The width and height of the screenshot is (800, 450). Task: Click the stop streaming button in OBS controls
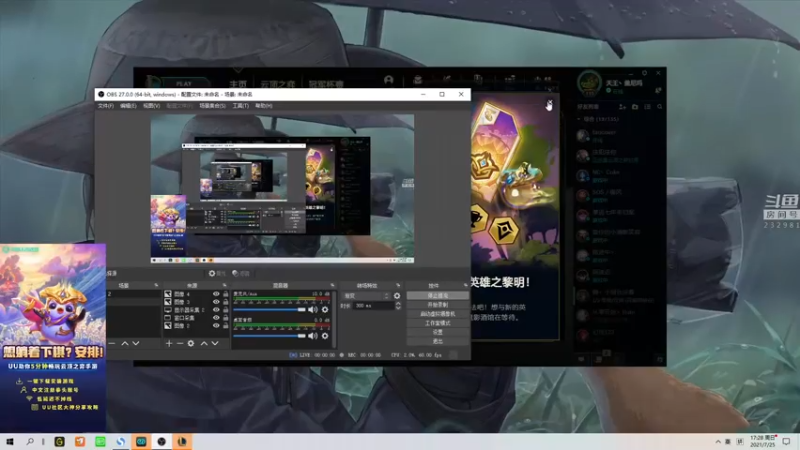[438, 295]
